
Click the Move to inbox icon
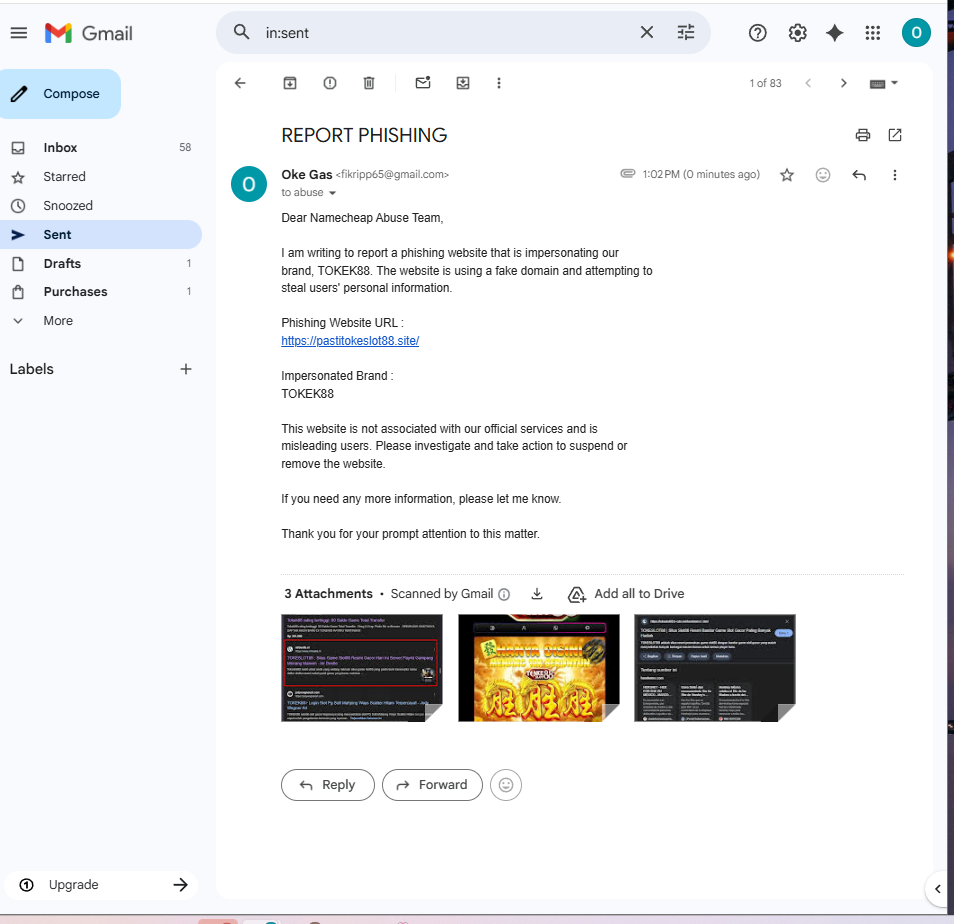[463, 83]
